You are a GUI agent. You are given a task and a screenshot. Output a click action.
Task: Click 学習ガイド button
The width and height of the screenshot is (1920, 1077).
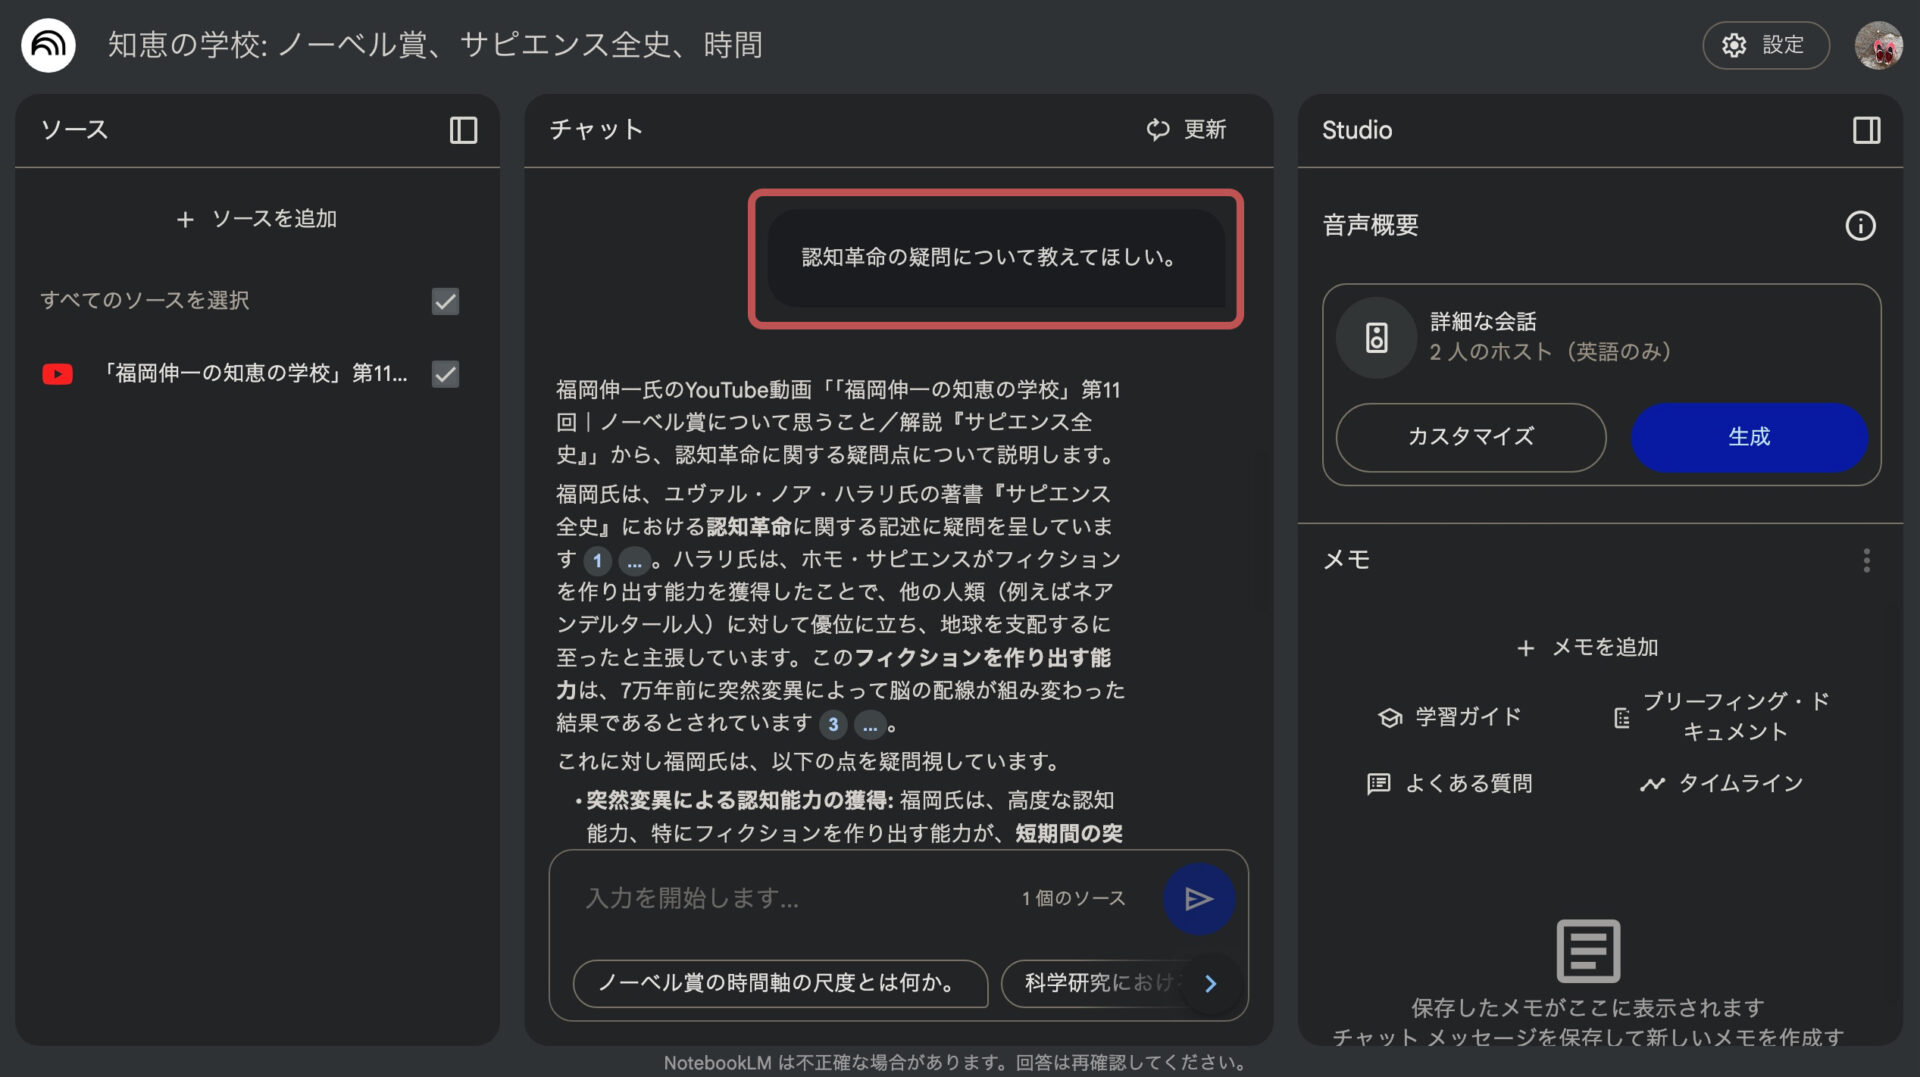(x=1450, y=717)
